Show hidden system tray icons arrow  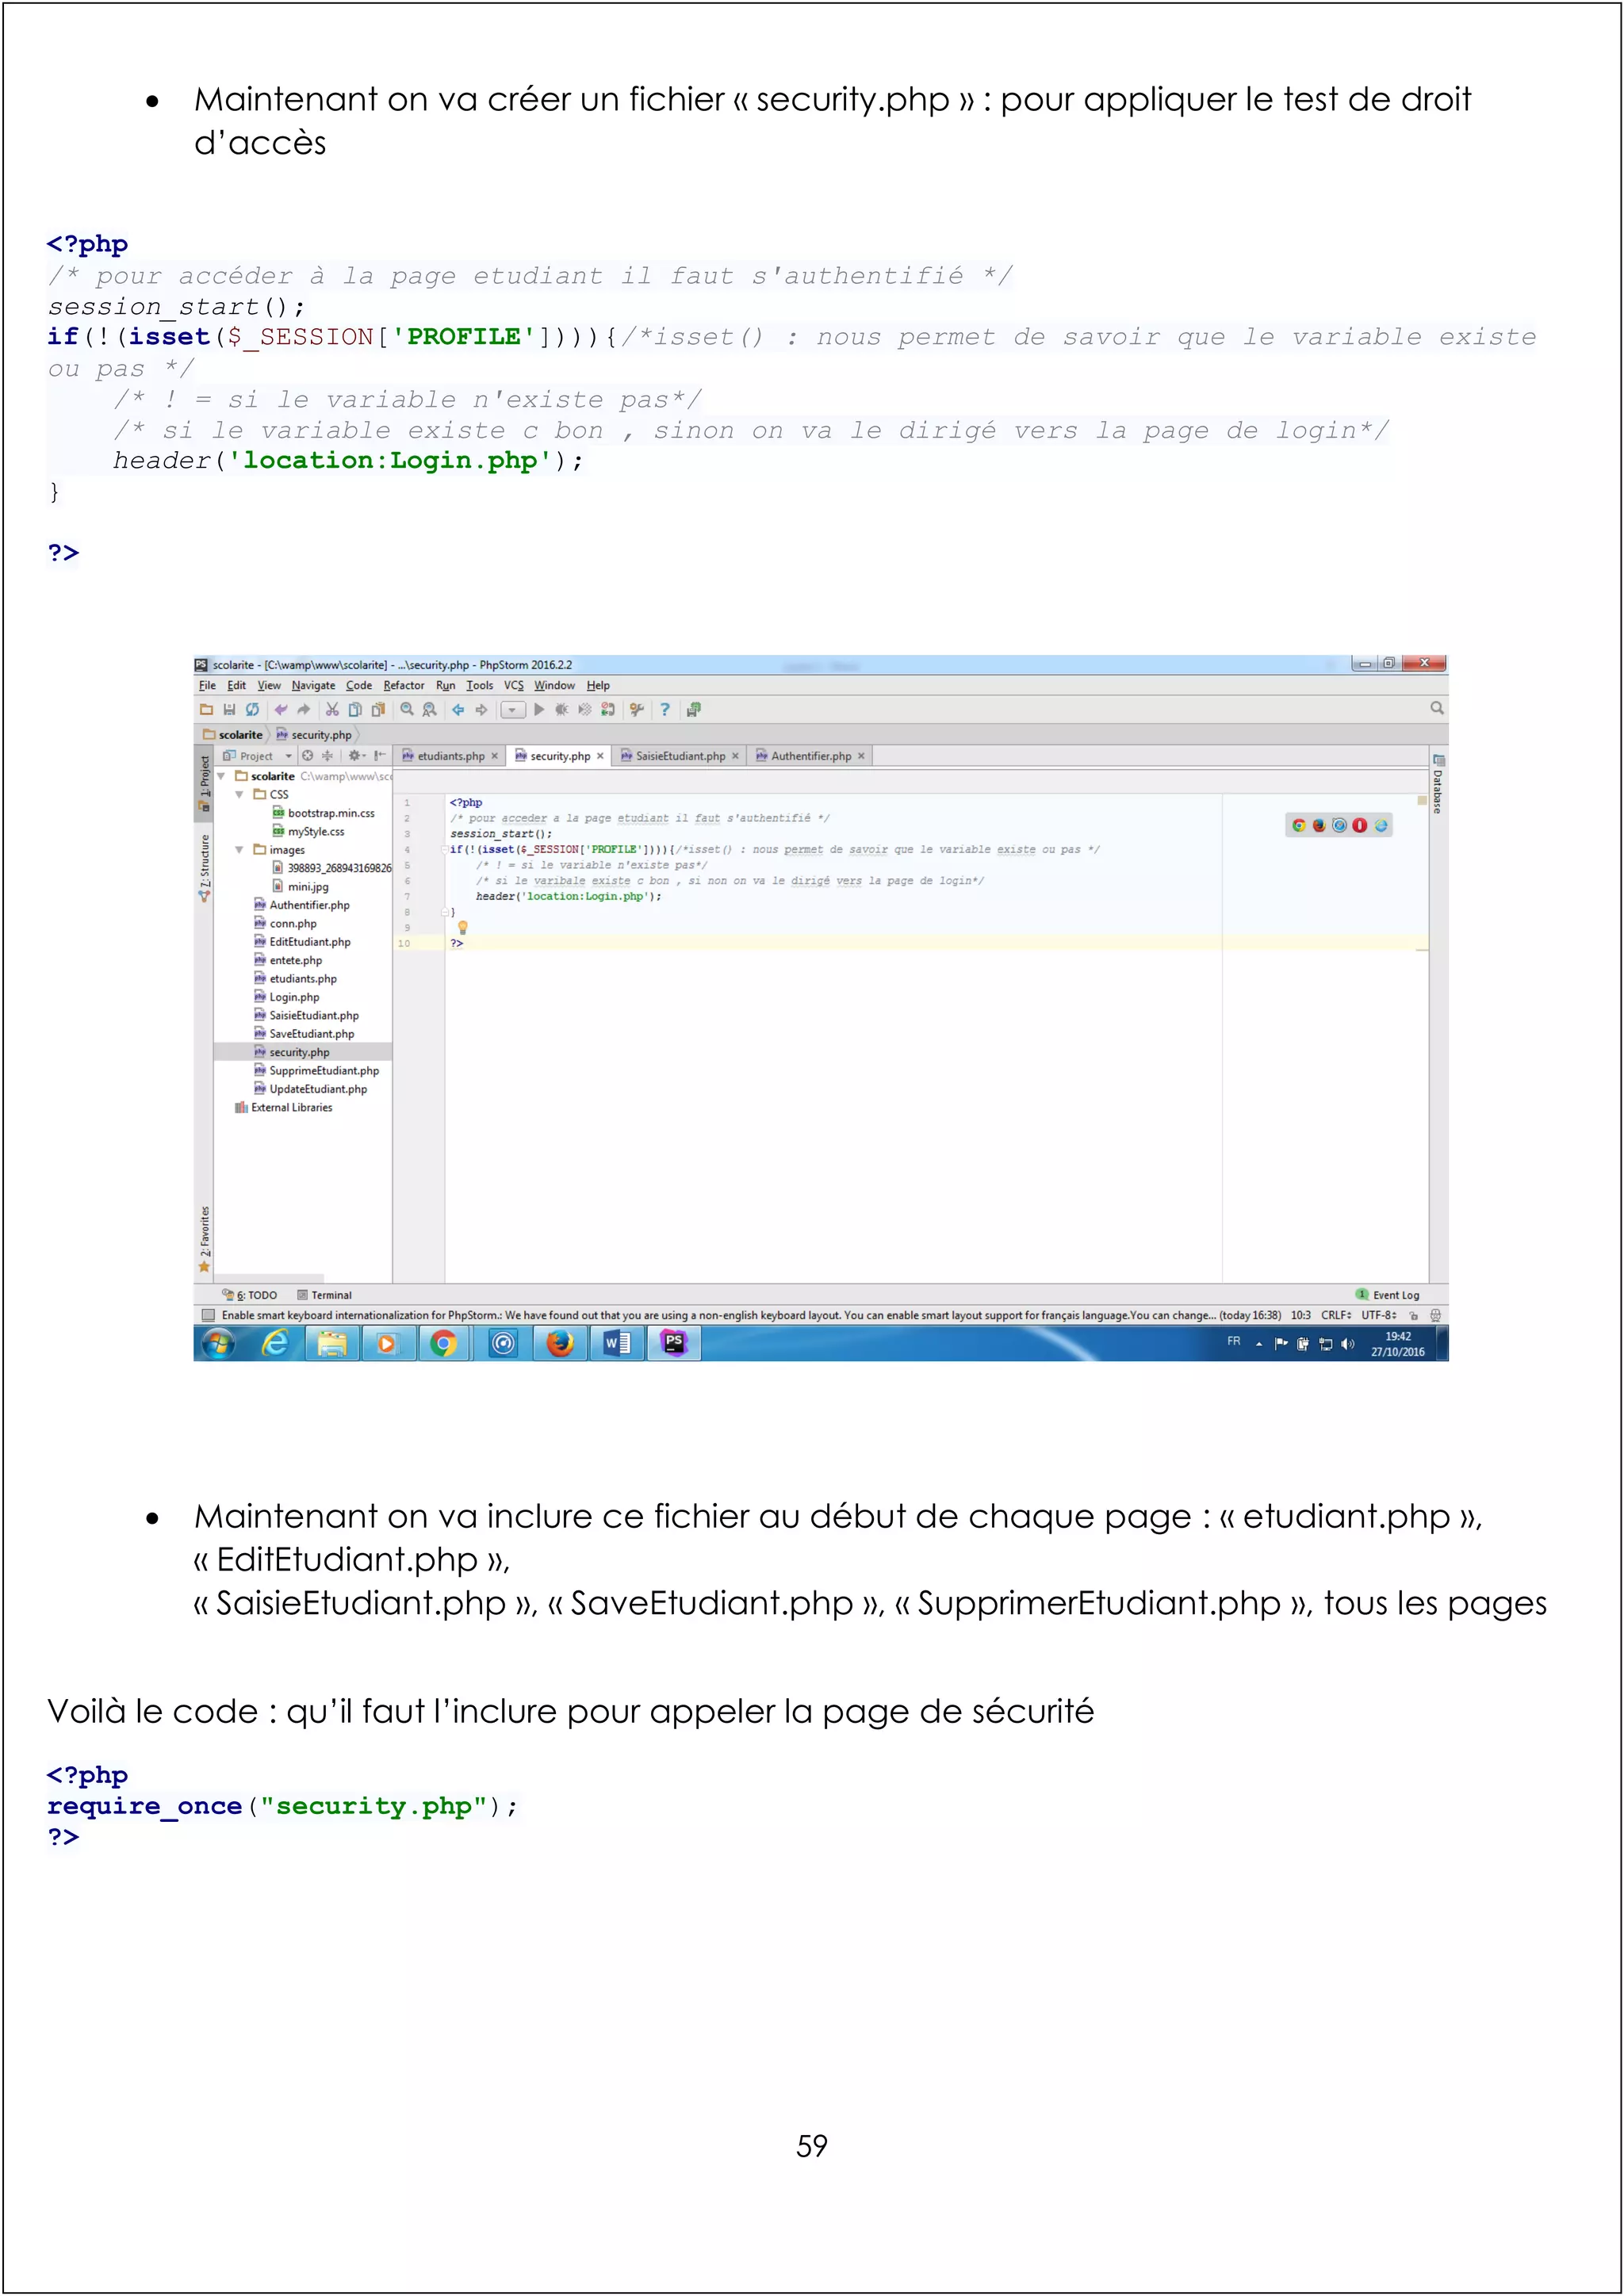click(1259, 1344)
